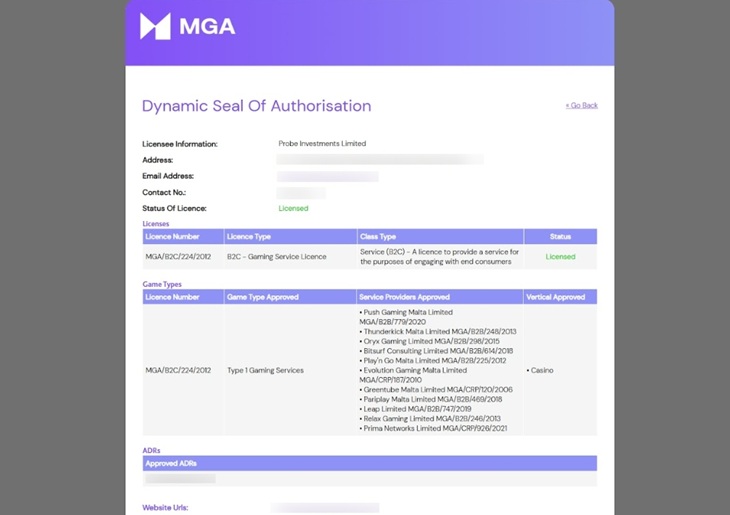This screenshot has width=730, height=515.
Task: Click the Probe Investments Limited licensee name
Action: click(322, 143)
